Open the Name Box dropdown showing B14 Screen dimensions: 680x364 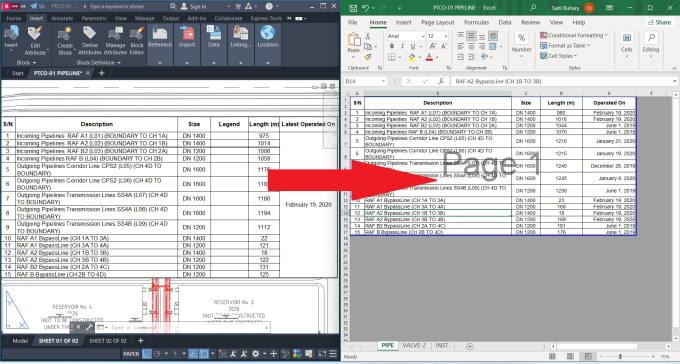[x=383, y=81]
